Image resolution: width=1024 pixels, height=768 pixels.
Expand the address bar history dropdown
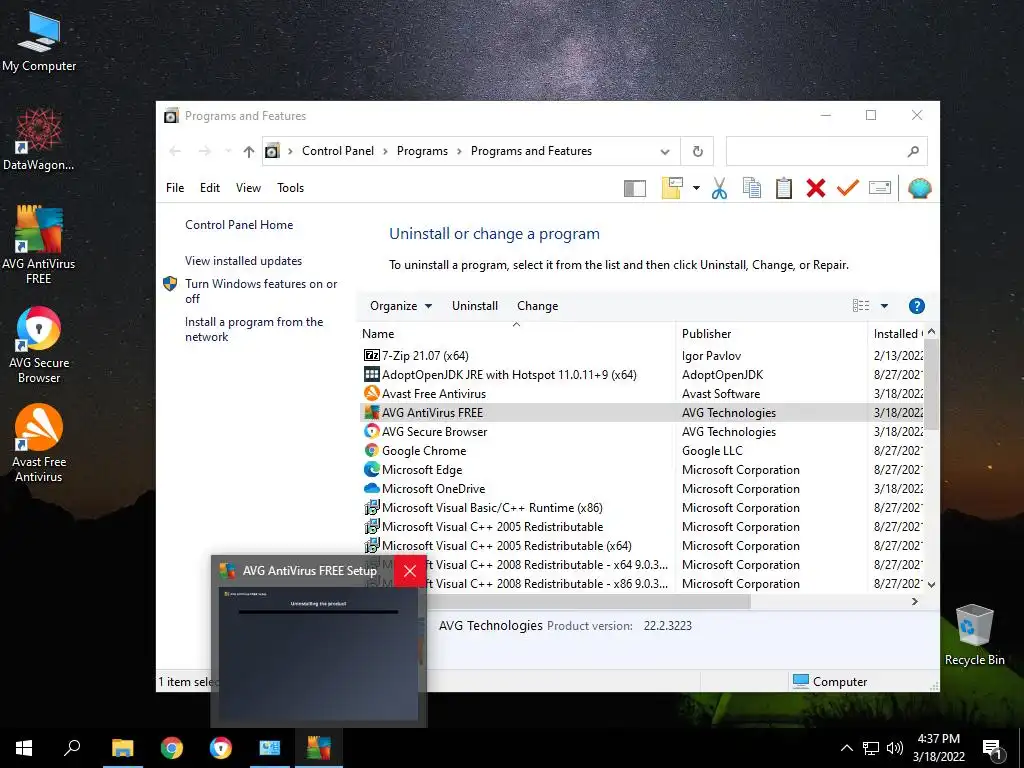(x=664, y=152)
